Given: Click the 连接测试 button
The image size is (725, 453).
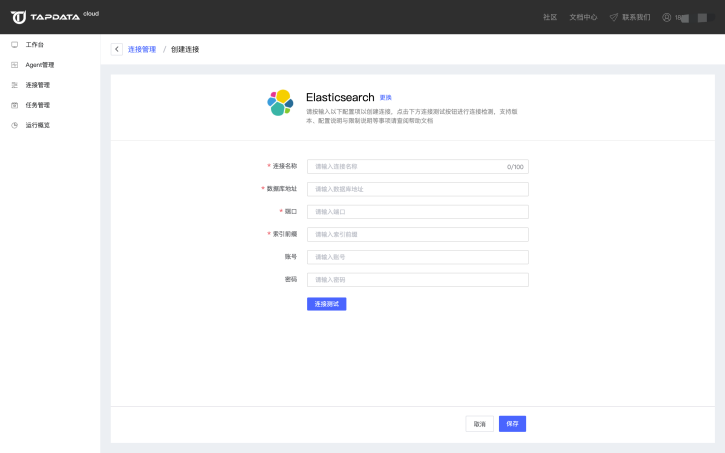Looking at the screenshot, I should pyautogui.click(x=326, y=304).
